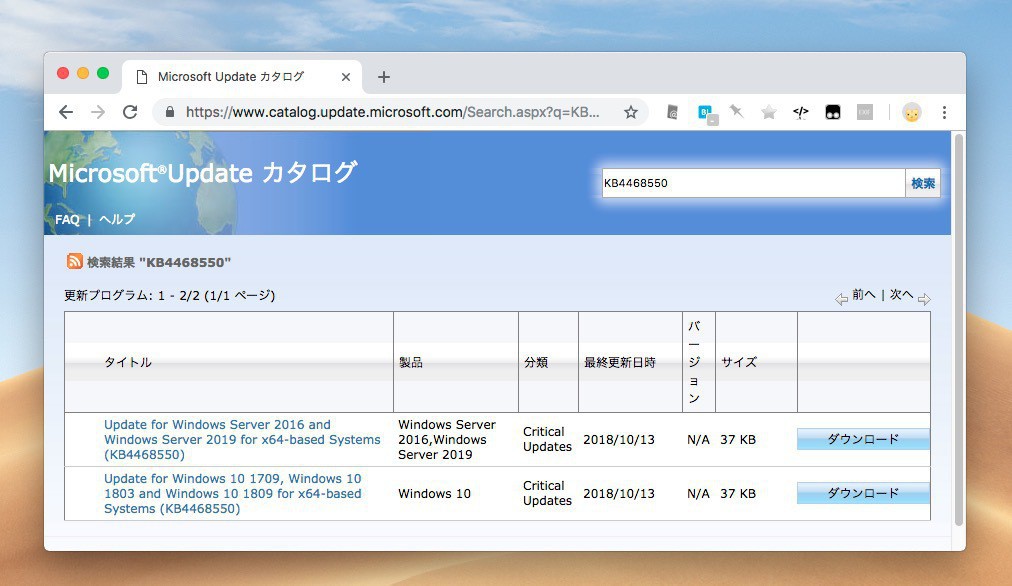
Task: Sort results by 最終更新日時 column header
Action: click(619, 362)
